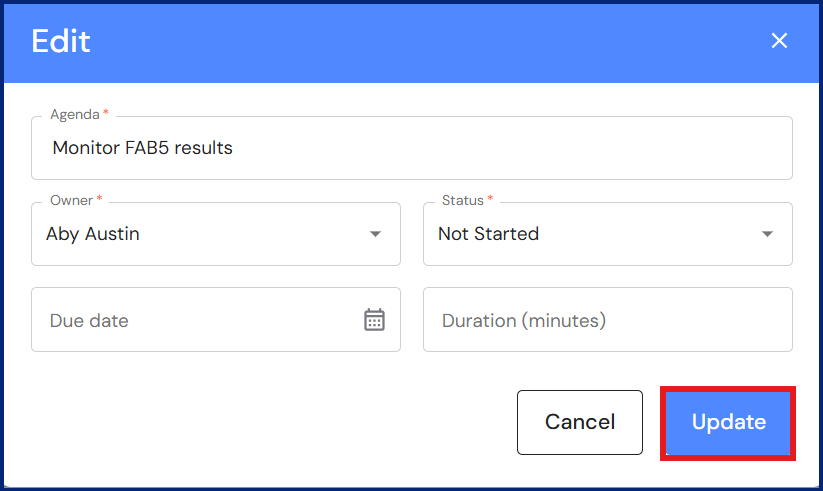This screenshot has width=823, height=491.
Task: Focus the Due date input field
Action: tap(190, 320)
